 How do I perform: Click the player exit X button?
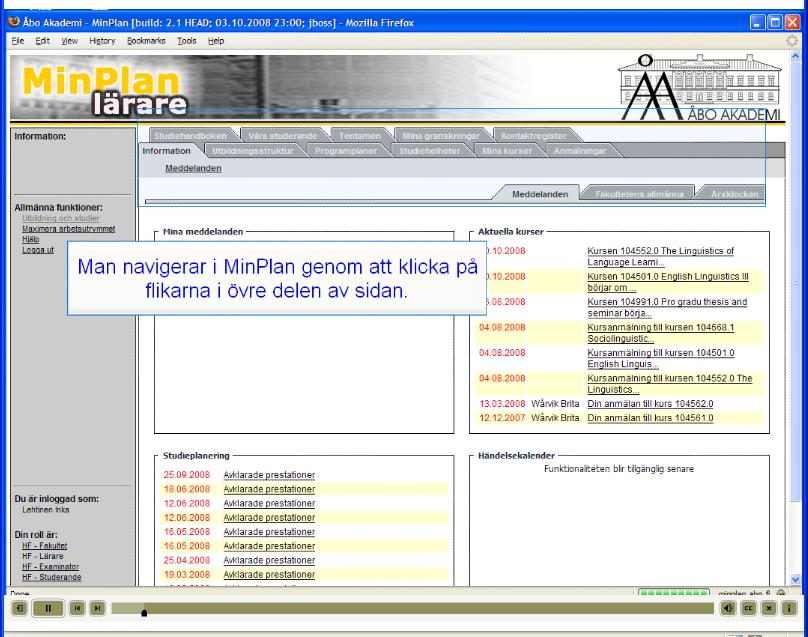(x=768, y=609)
